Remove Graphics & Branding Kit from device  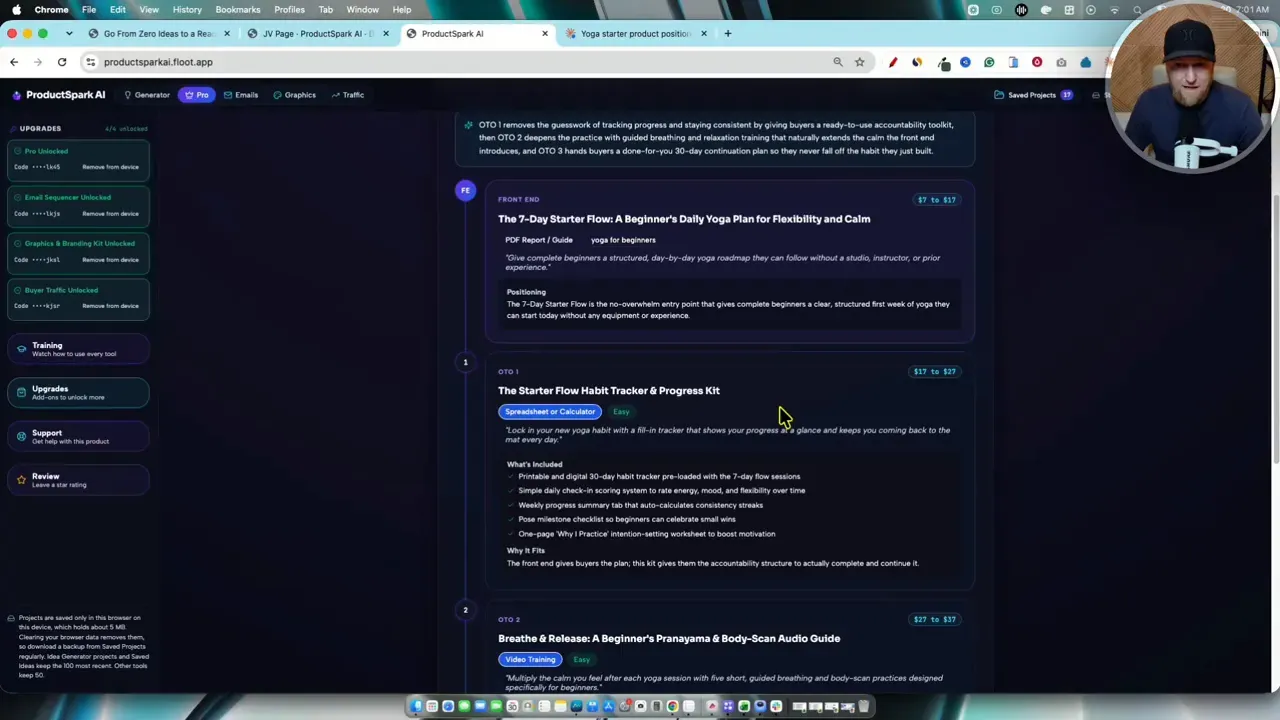point(110,259)
